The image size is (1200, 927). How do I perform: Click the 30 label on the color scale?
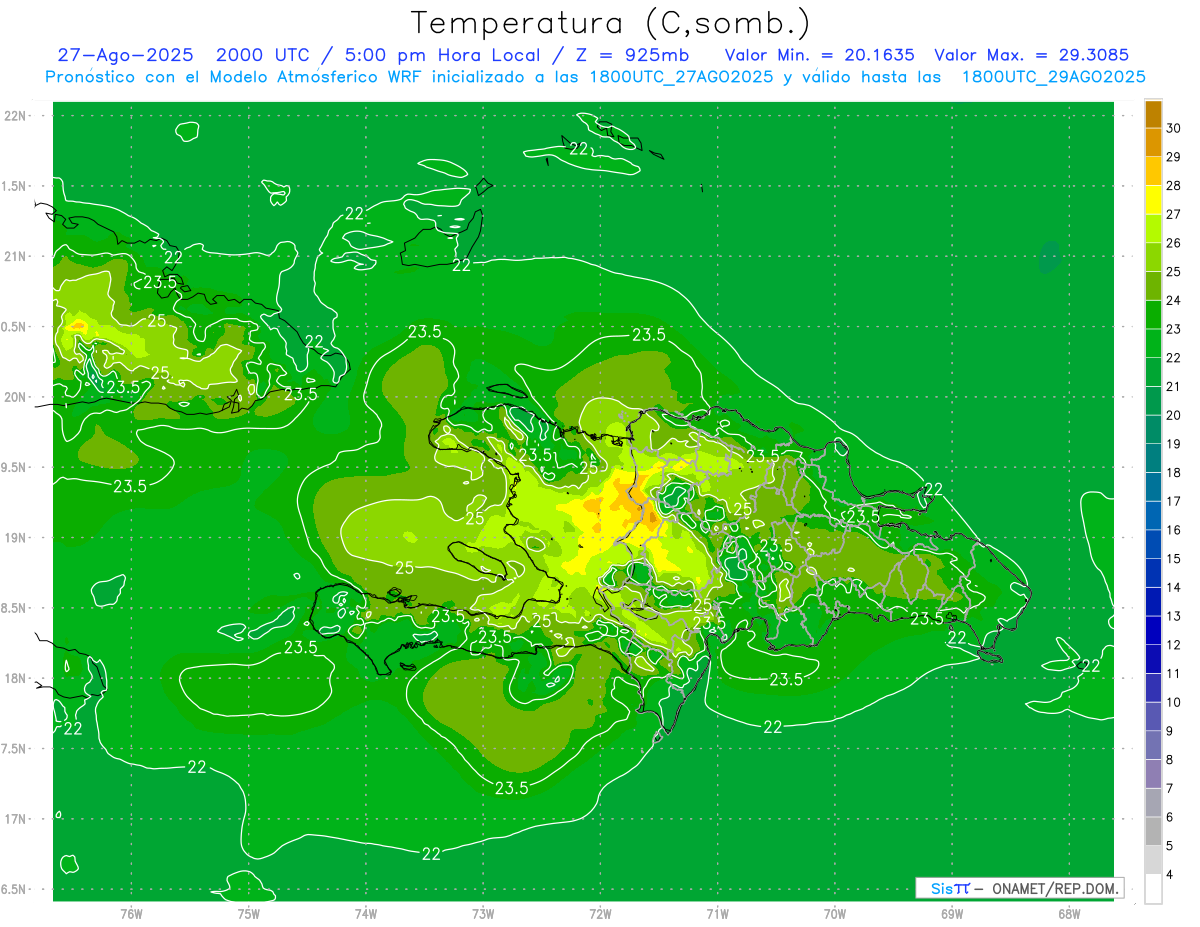[x=1174, y=128]
